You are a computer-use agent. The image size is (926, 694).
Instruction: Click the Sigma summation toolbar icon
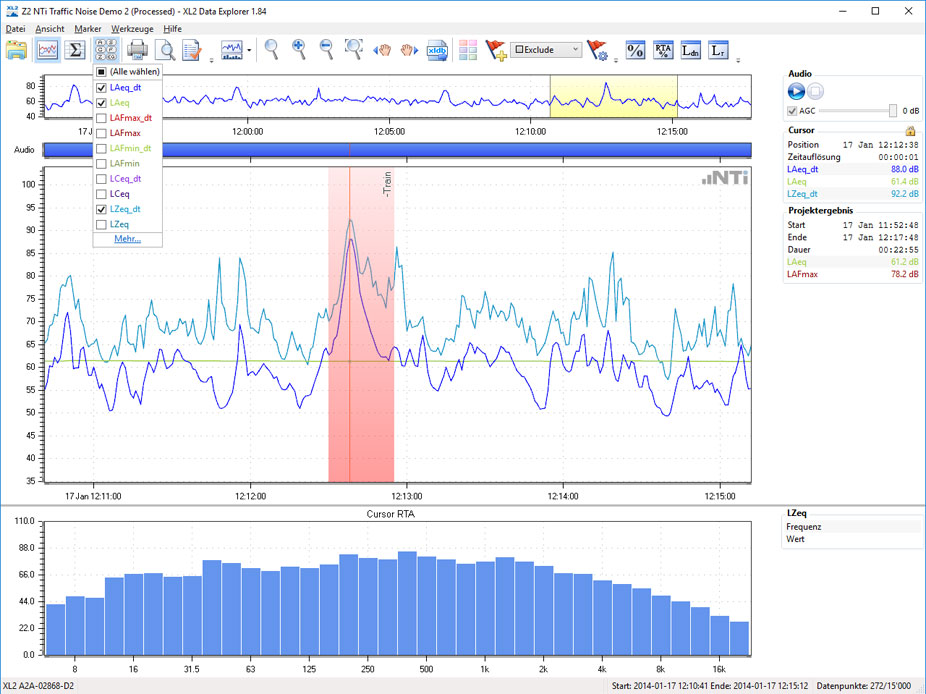pyautogui.click(x=75, y=50)
